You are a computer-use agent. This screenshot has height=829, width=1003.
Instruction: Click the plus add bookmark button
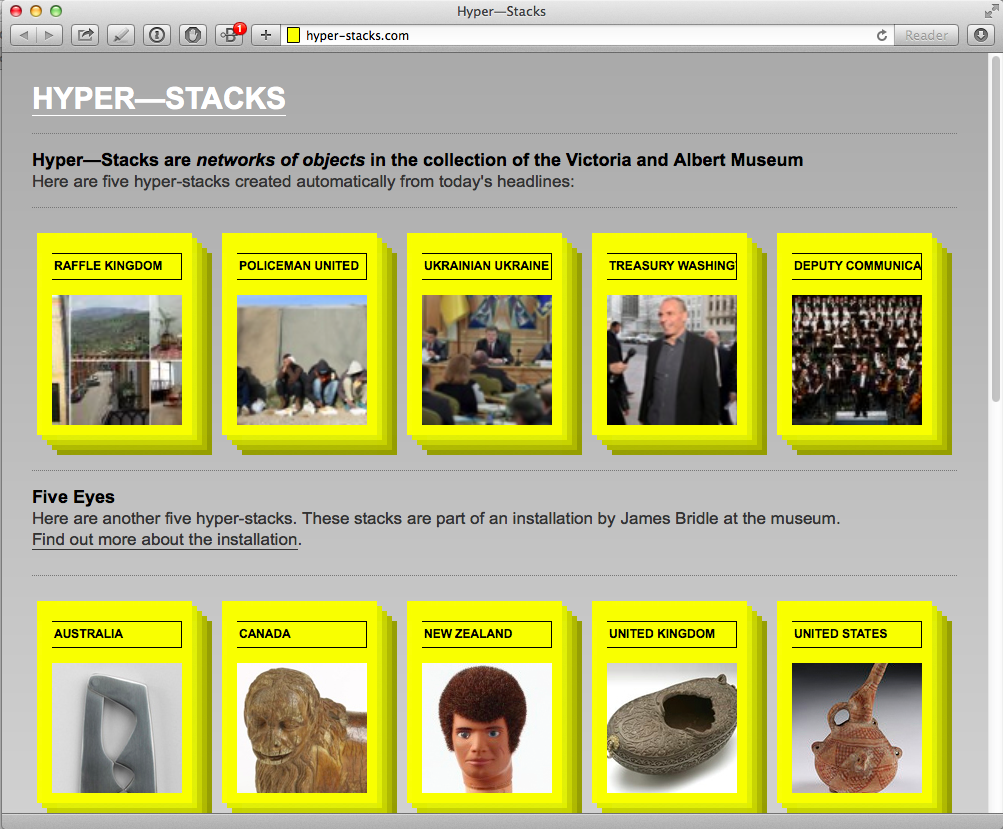tap(265, 35)
